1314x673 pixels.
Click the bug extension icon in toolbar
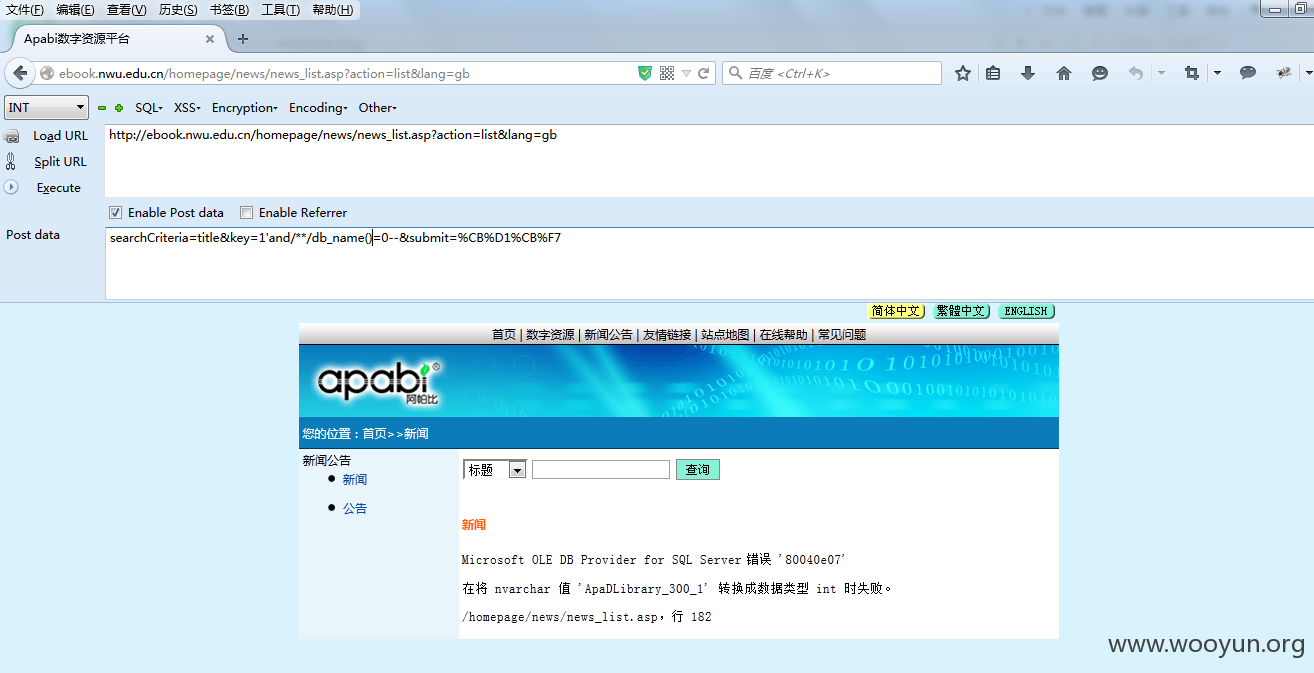pos(1284,73)
